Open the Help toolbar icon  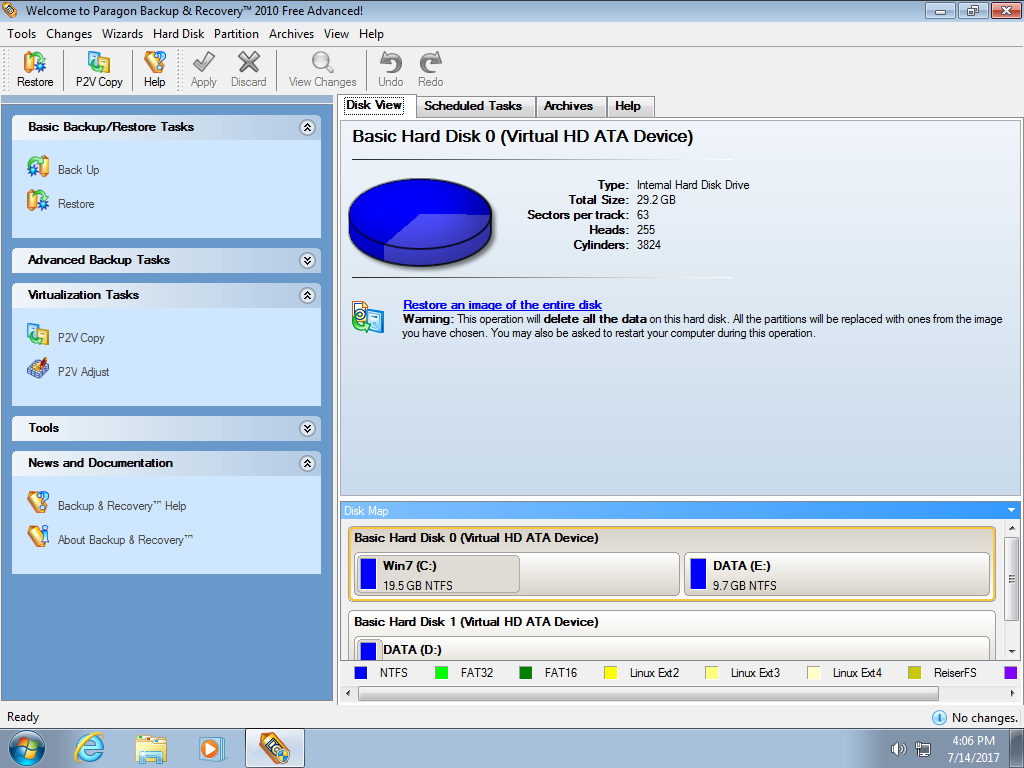pyautogui.click(x=154, y=69)
